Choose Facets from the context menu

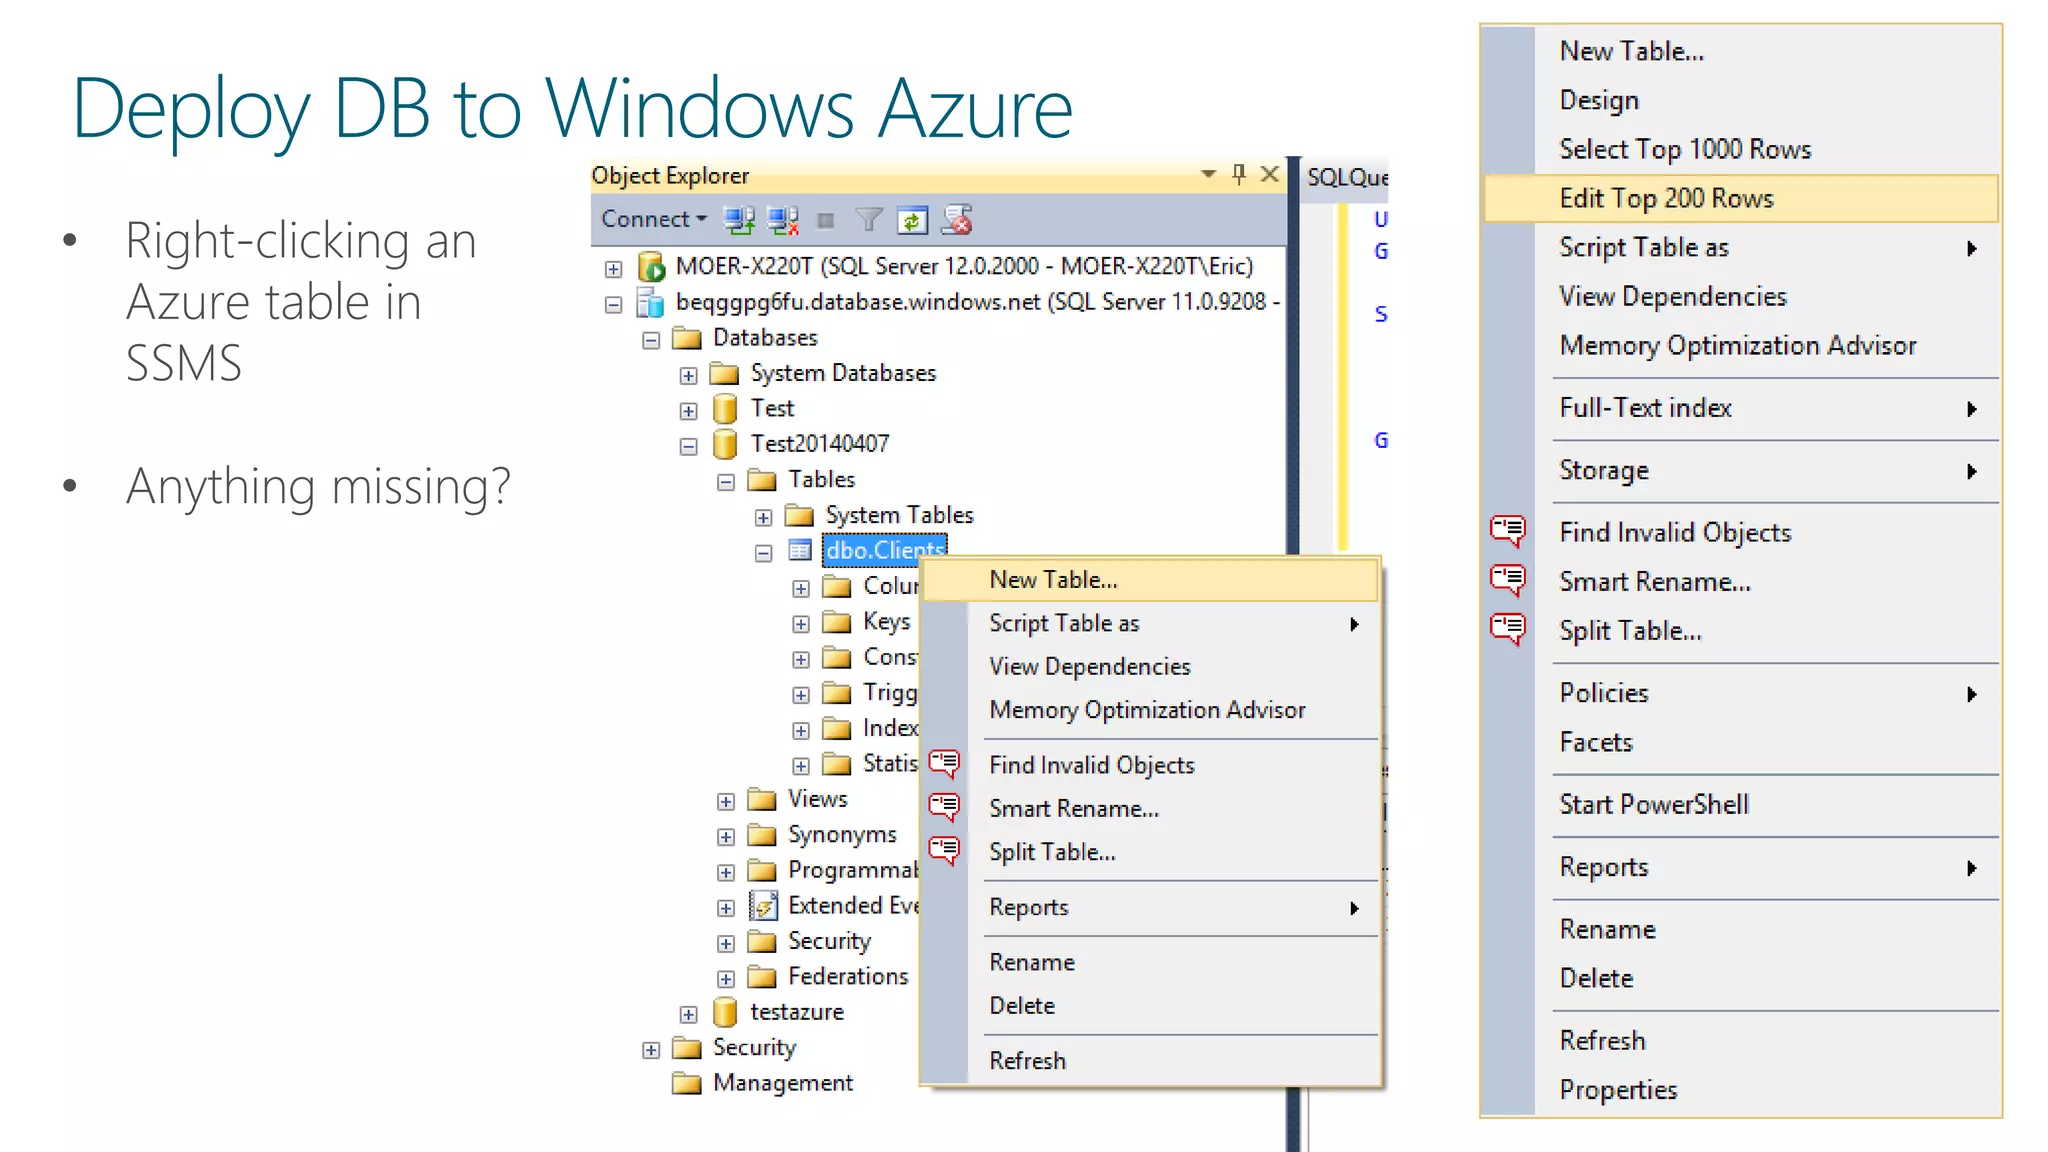[x=1741, y=742]
